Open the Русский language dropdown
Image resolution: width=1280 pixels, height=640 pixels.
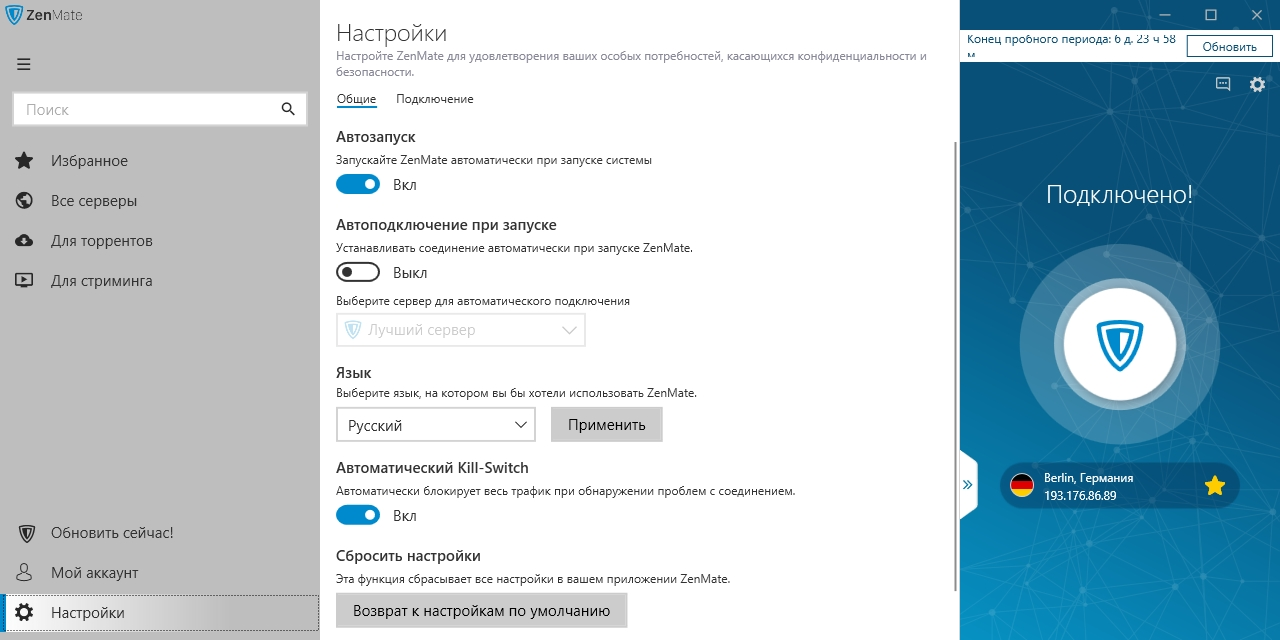pyautogui.click(x=435, y=425)
